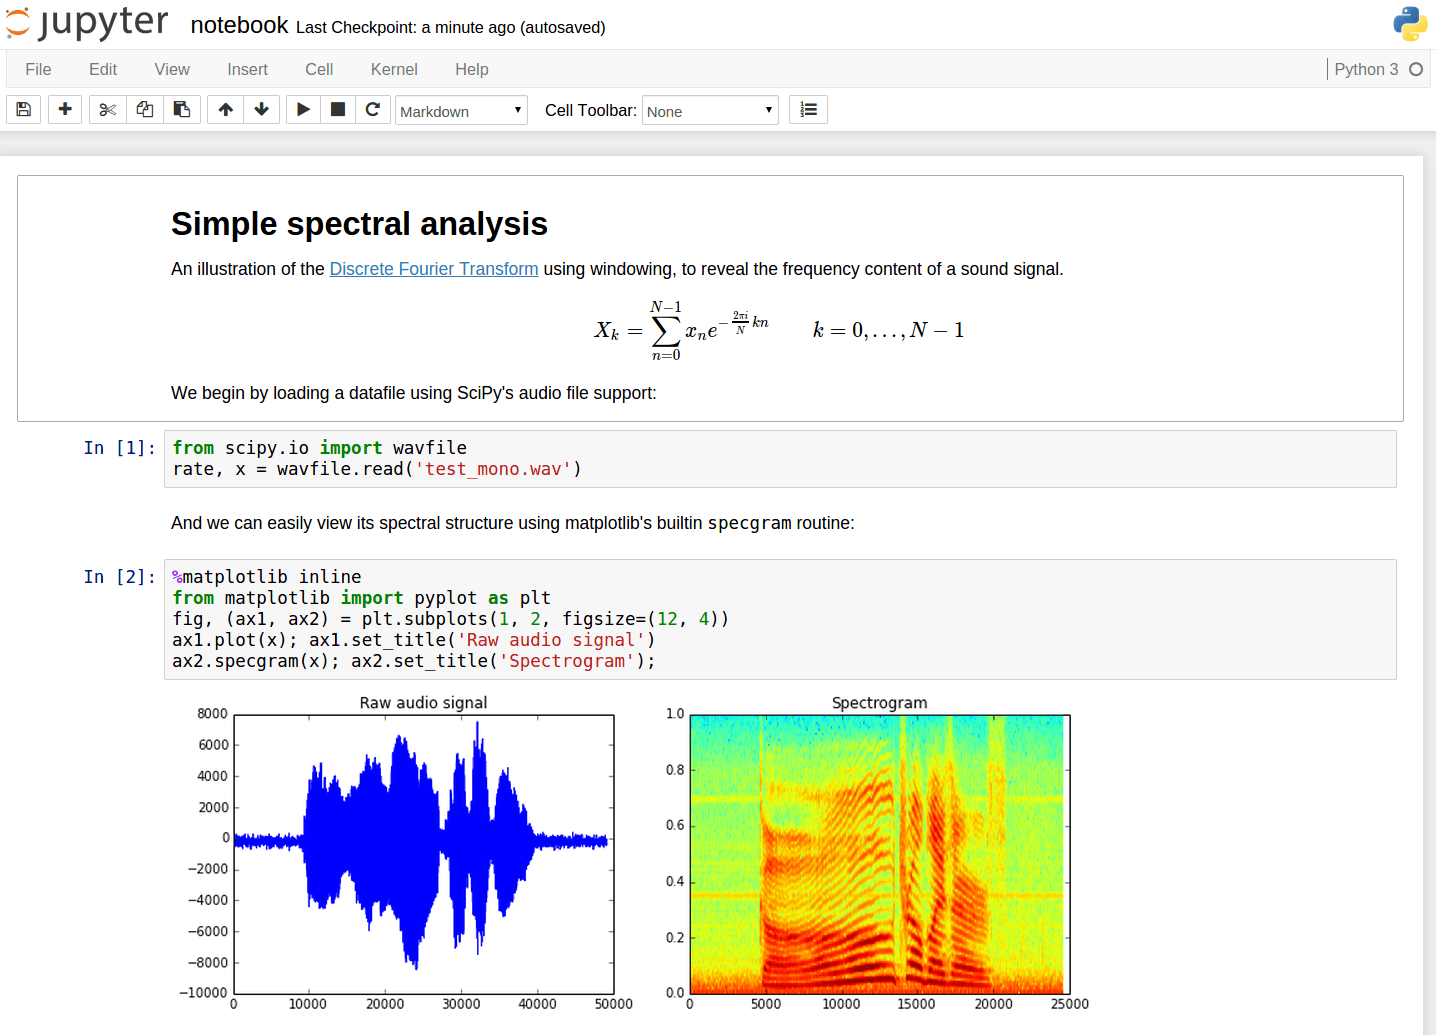Select the In [2] prompt
The image size is (1436, 1035).
click(119, 577)
